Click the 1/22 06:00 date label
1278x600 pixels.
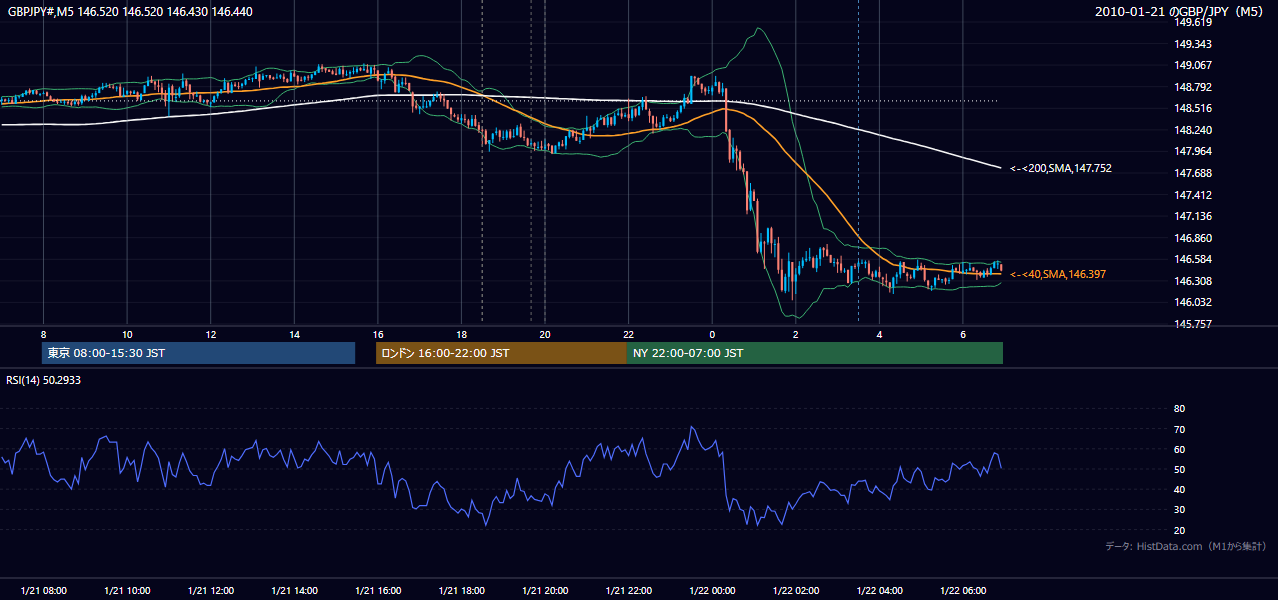[963, 591]
